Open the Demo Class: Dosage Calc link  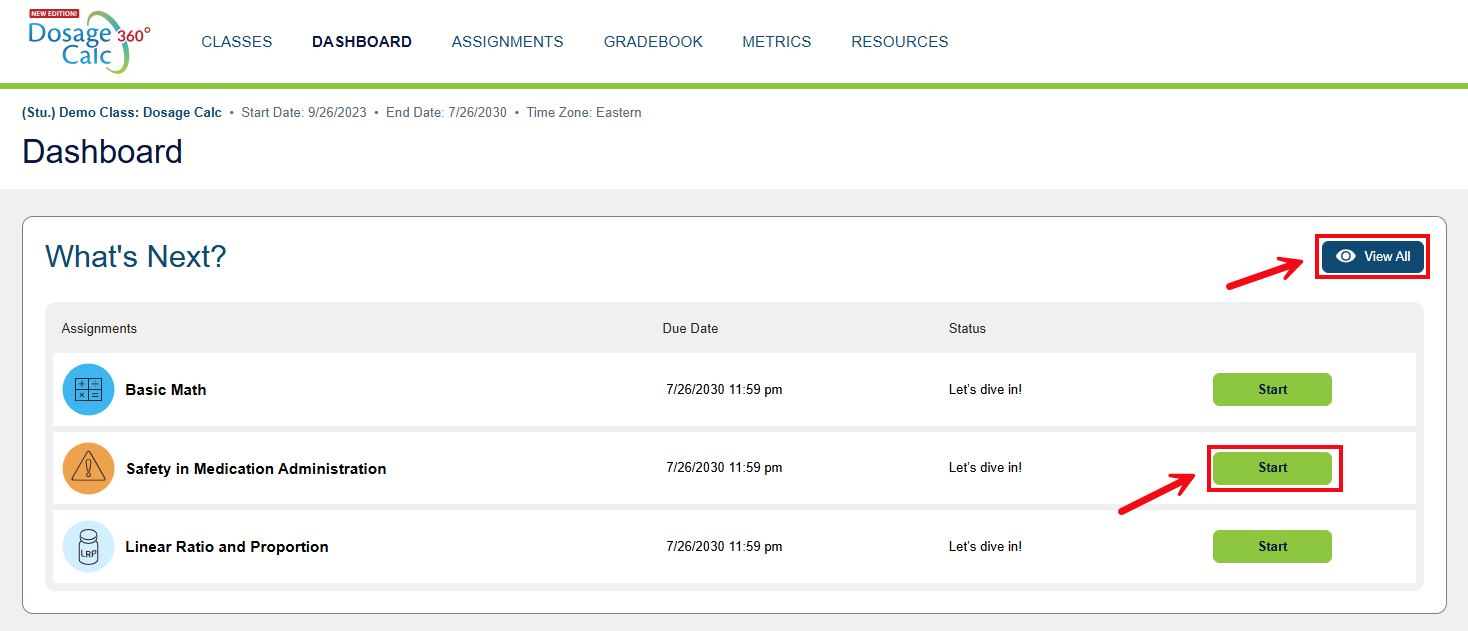122,112
